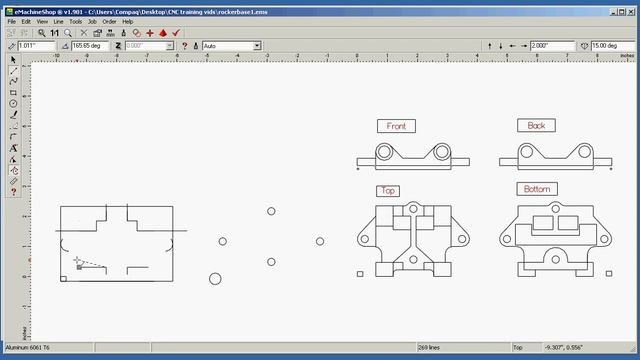This screenshot has height=360, width=640.
Task: Open the Tools menu
Action: coord(76,22)
